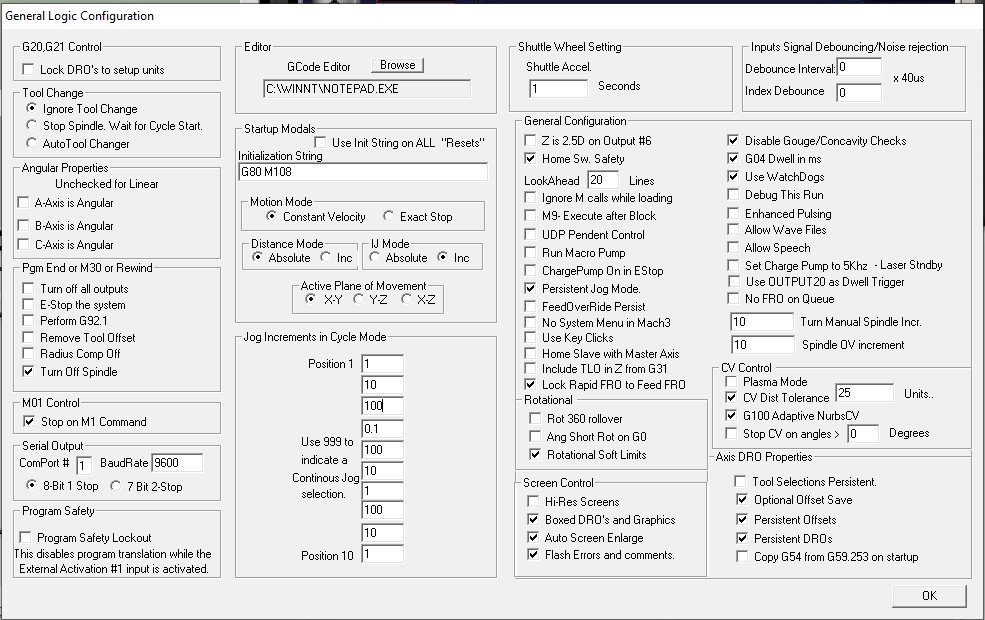The width and height of the screenshot is (985, 620).
Task: Enable Enhanced Pulsing
Action: [733, 214]
